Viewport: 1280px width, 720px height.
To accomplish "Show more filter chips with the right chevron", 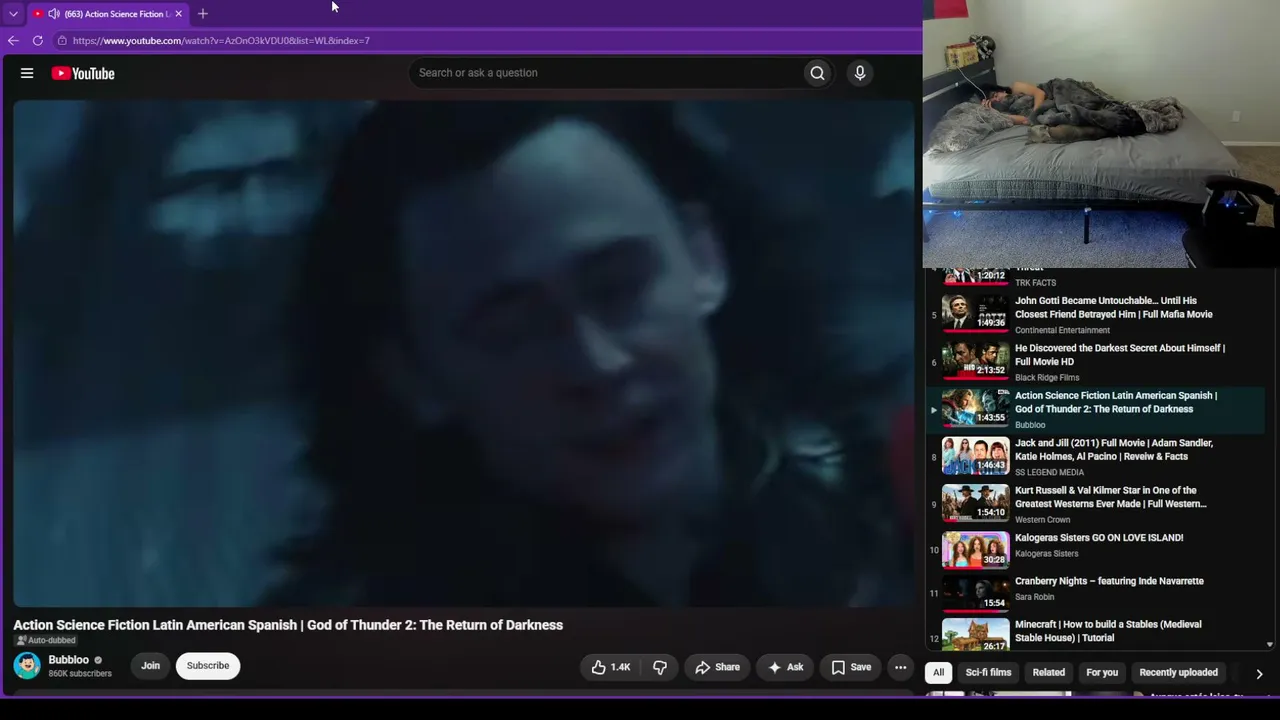I will (x=1259, y=674).
